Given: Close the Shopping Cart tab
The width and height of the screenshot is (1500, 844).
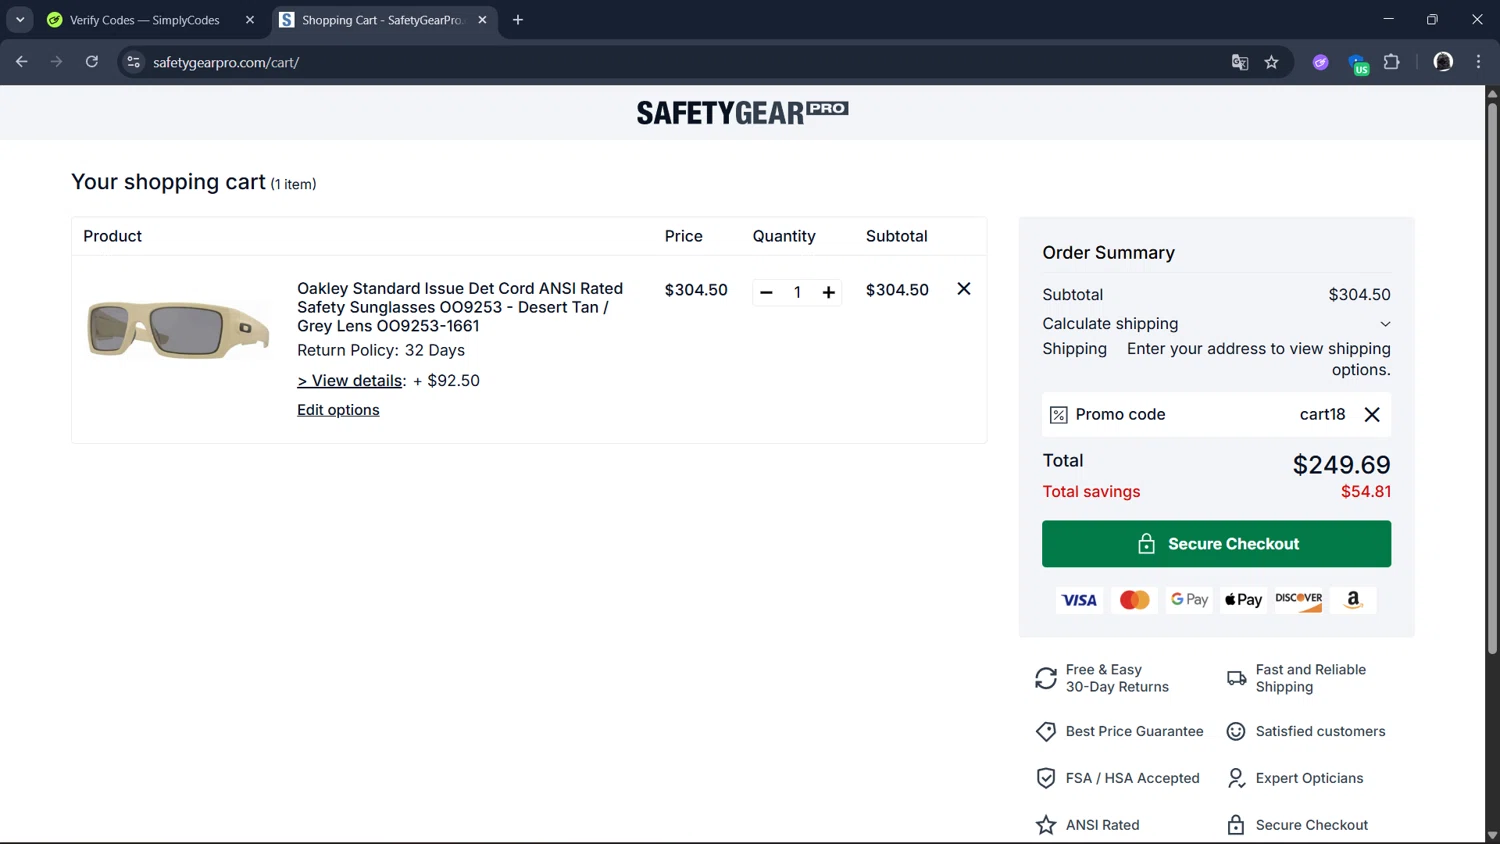Looking at the screenshot, I should coord(482,20).
